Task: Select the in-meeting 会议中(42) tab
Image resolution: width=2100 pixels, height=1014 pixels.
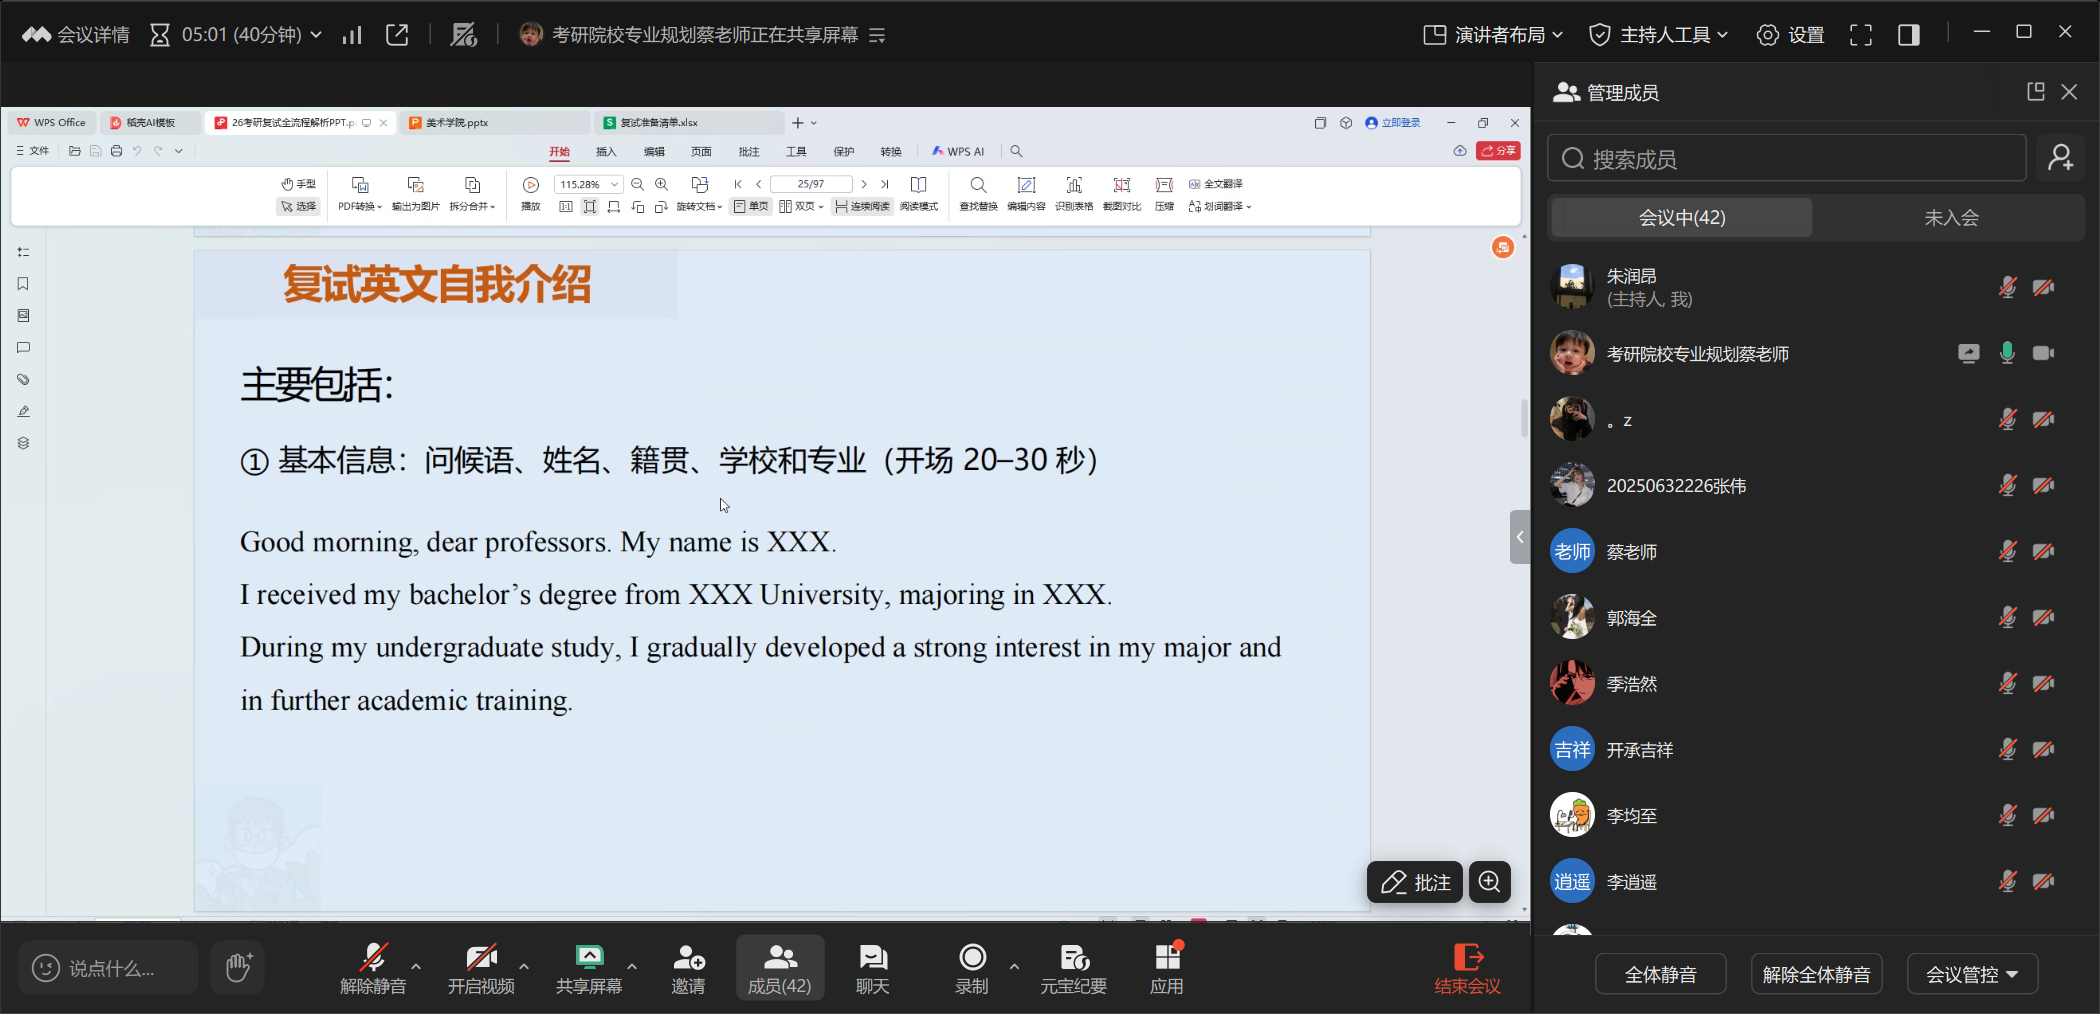Action: [1681, 218]
